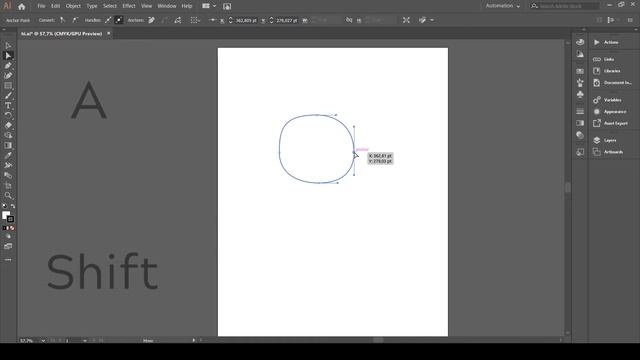640x360 pixels.
Task: Open the Appearance panel
Action: [x=615, y=111]
